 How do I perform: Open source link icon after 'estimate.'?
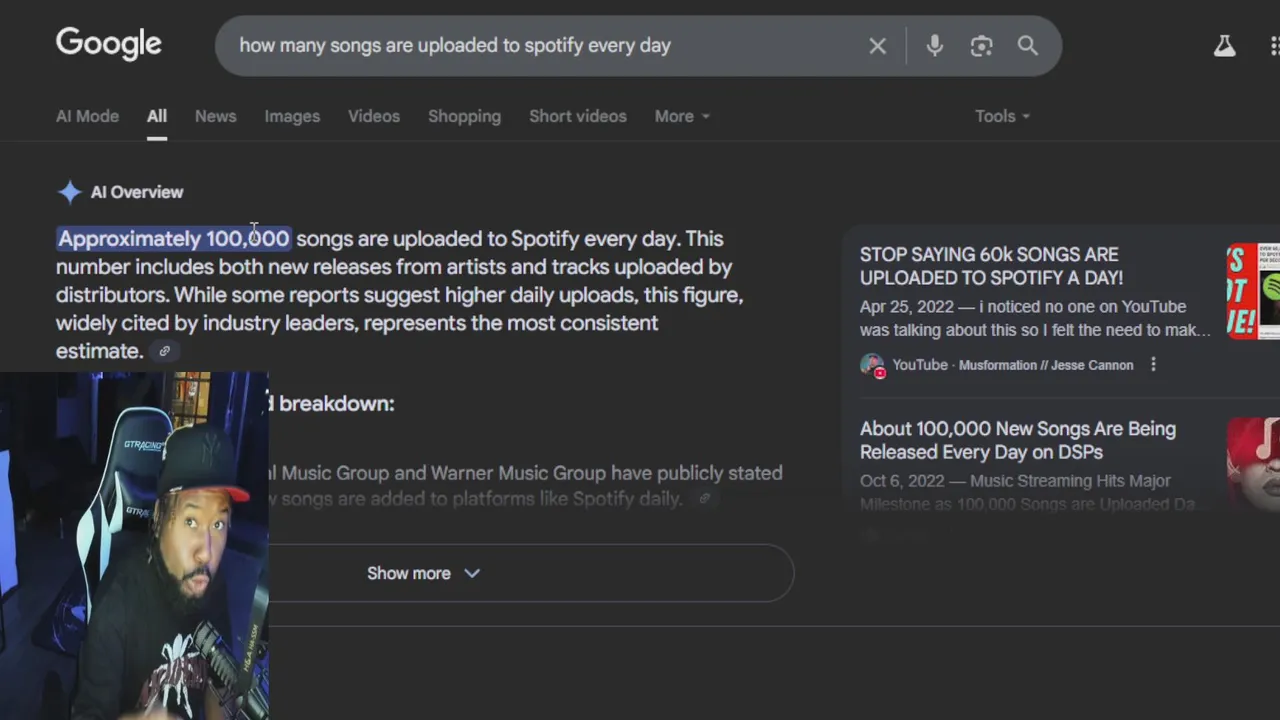164,351
